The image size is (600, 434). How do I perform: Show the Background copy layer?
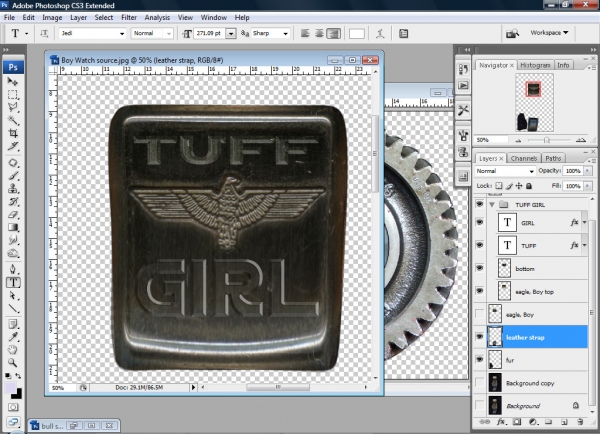pyautogui.click(x=479, y=383)
